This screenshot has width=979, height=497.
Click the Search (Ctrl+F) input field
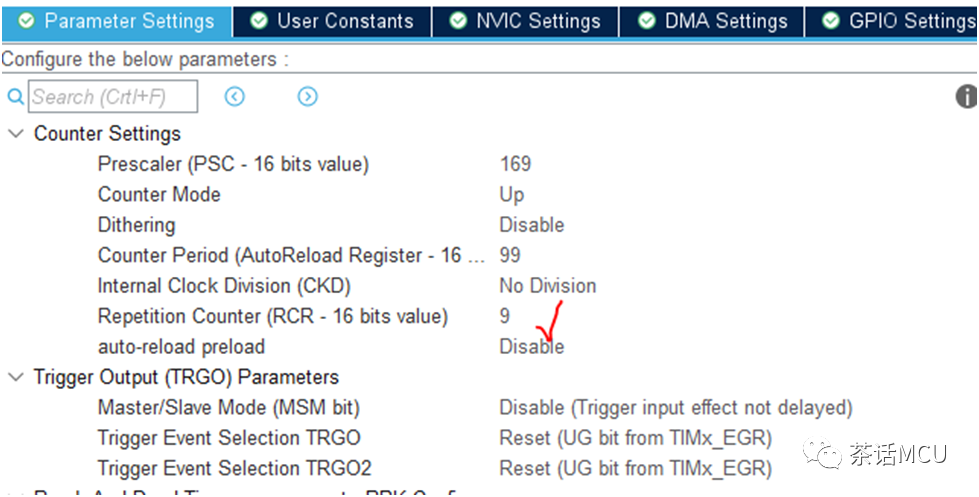(x=113, y=97)
